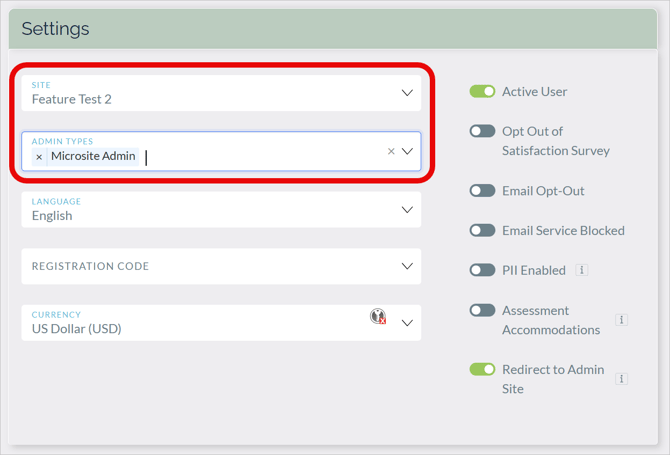
Task: Open the Assessment Accommodations info icon
Action: pyautogui.click(x=621, y=320)
